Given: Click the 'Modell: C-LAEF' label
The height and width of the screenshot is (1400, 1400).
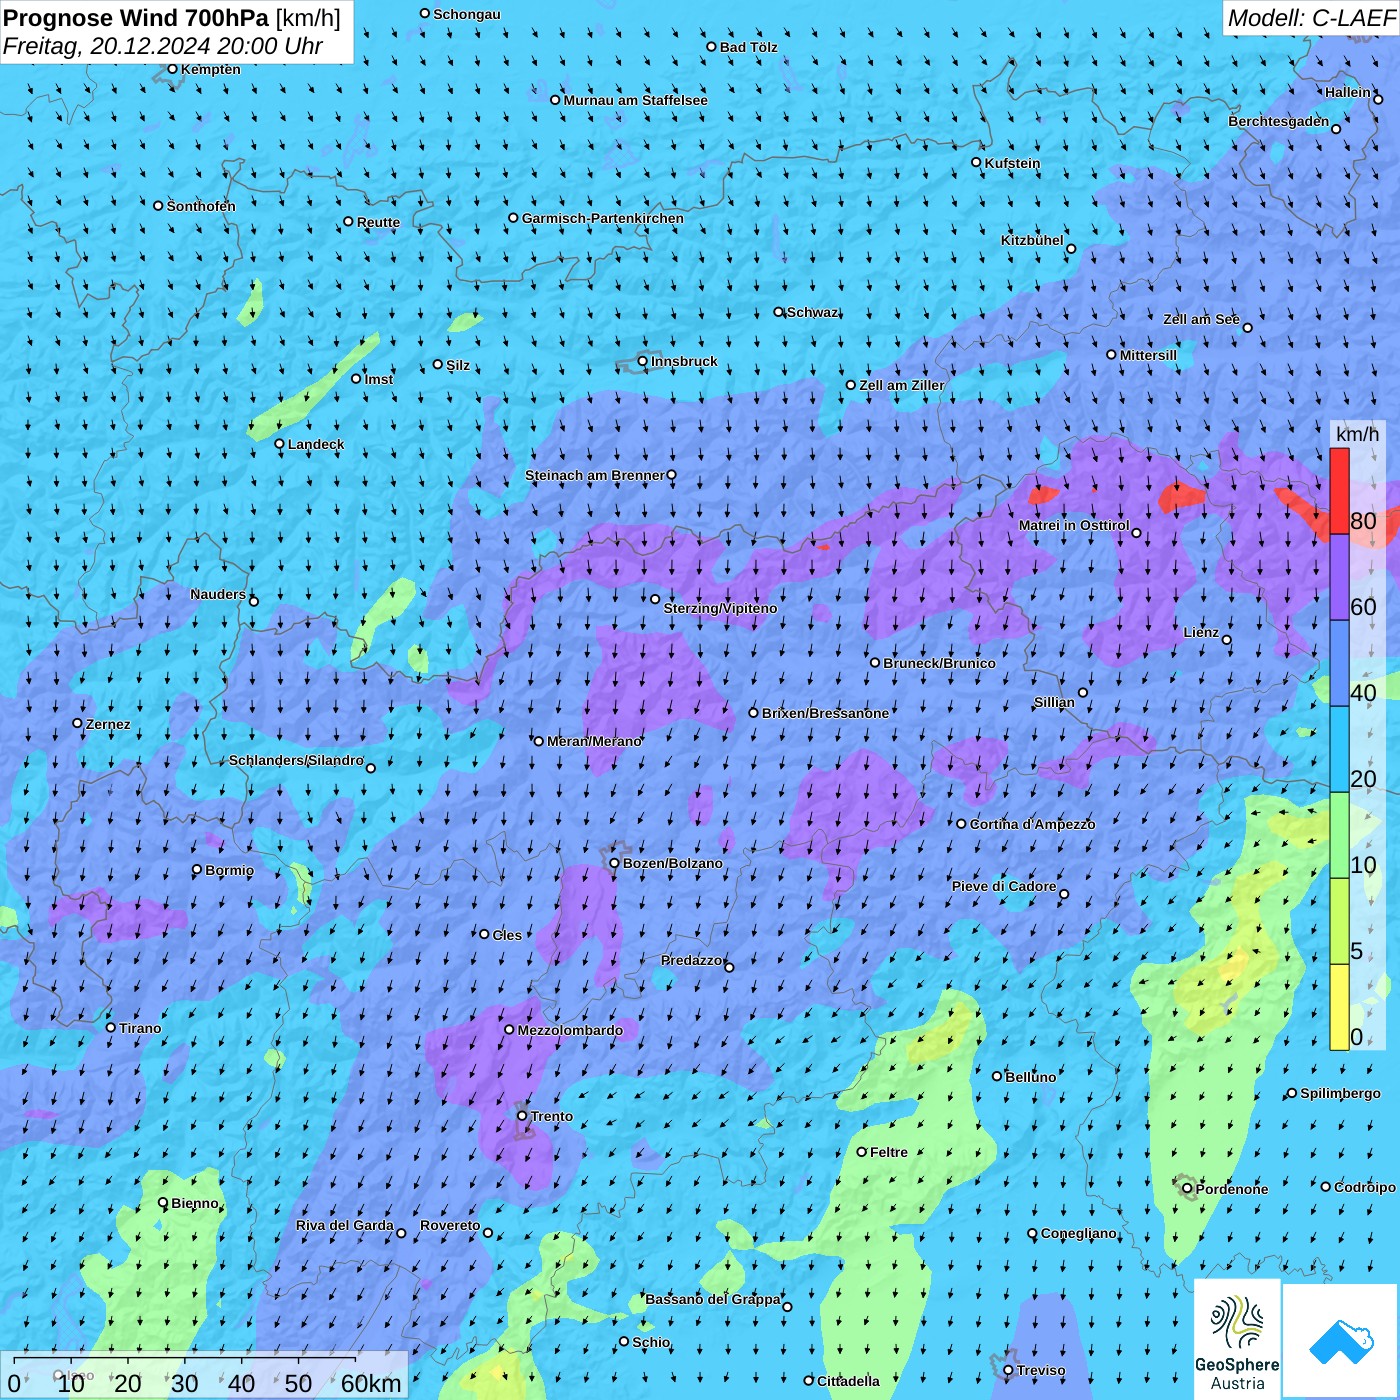Looking at the screenshot, I should (x=1311, y=18).
